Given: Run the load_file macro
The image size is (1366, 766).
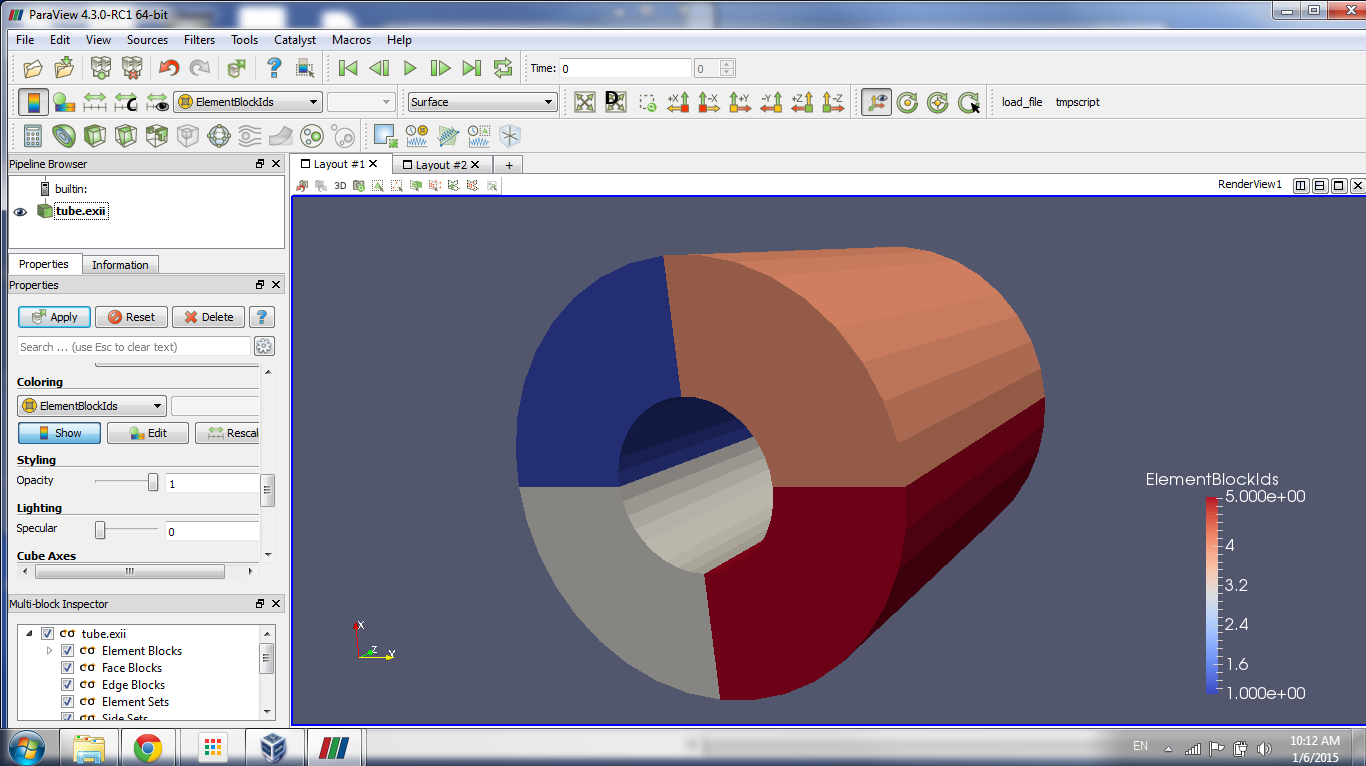Looking at the screenshot, I should [1022, 102].
